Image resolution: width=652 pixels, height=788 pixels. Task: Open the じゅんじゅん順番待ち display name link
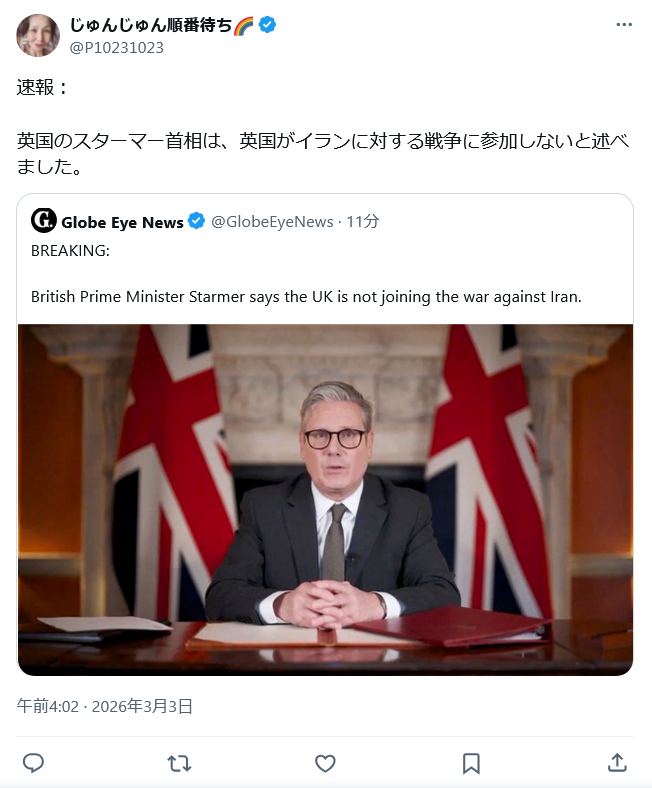click(x=150, y=25)
